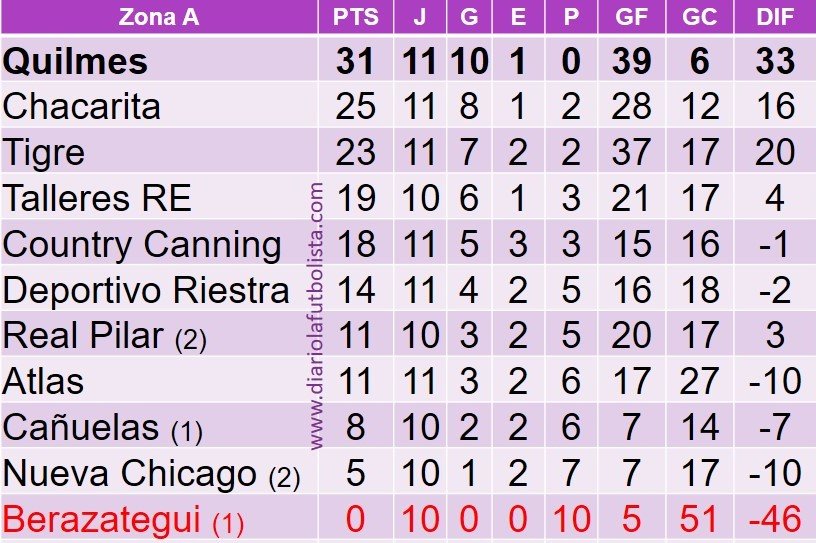Click the GF column header
816x543 pixels.
click(x=631, y=17)
